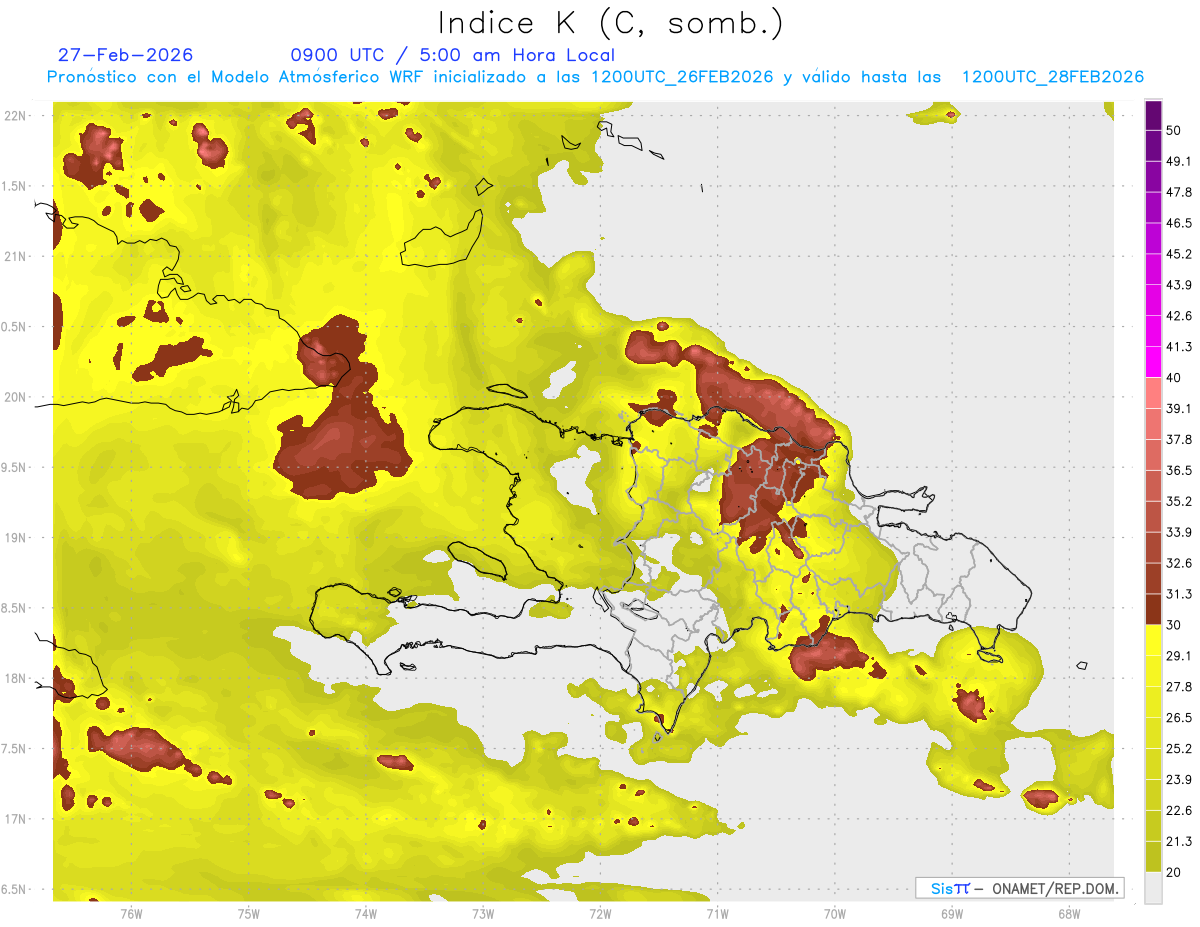Click the '22N' latitude axis label
The width and height of the screenshot is (1200, 927).
[17, 116]
